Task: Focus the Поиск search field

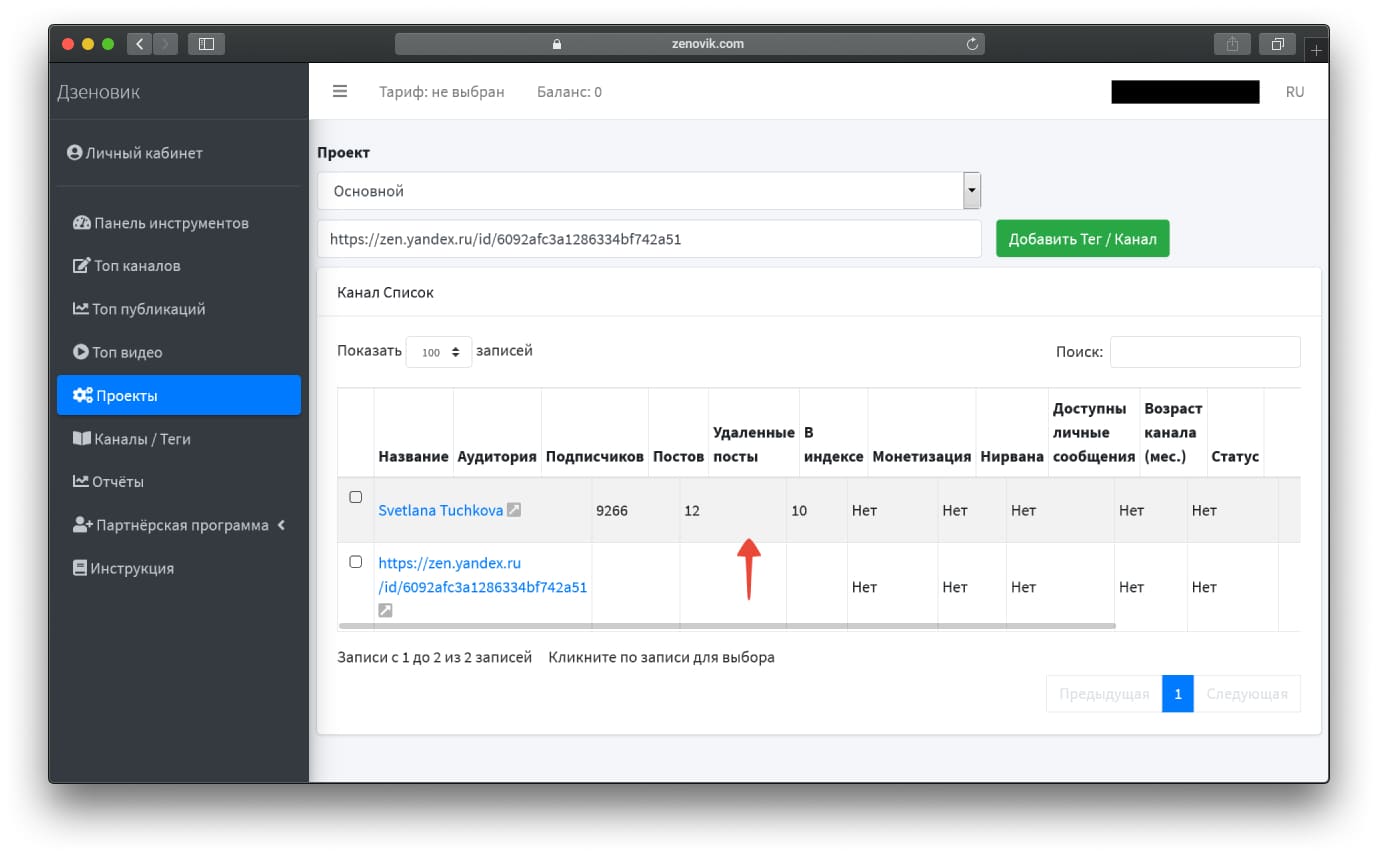Action: pyautogui.click(x=1205, y=352)
